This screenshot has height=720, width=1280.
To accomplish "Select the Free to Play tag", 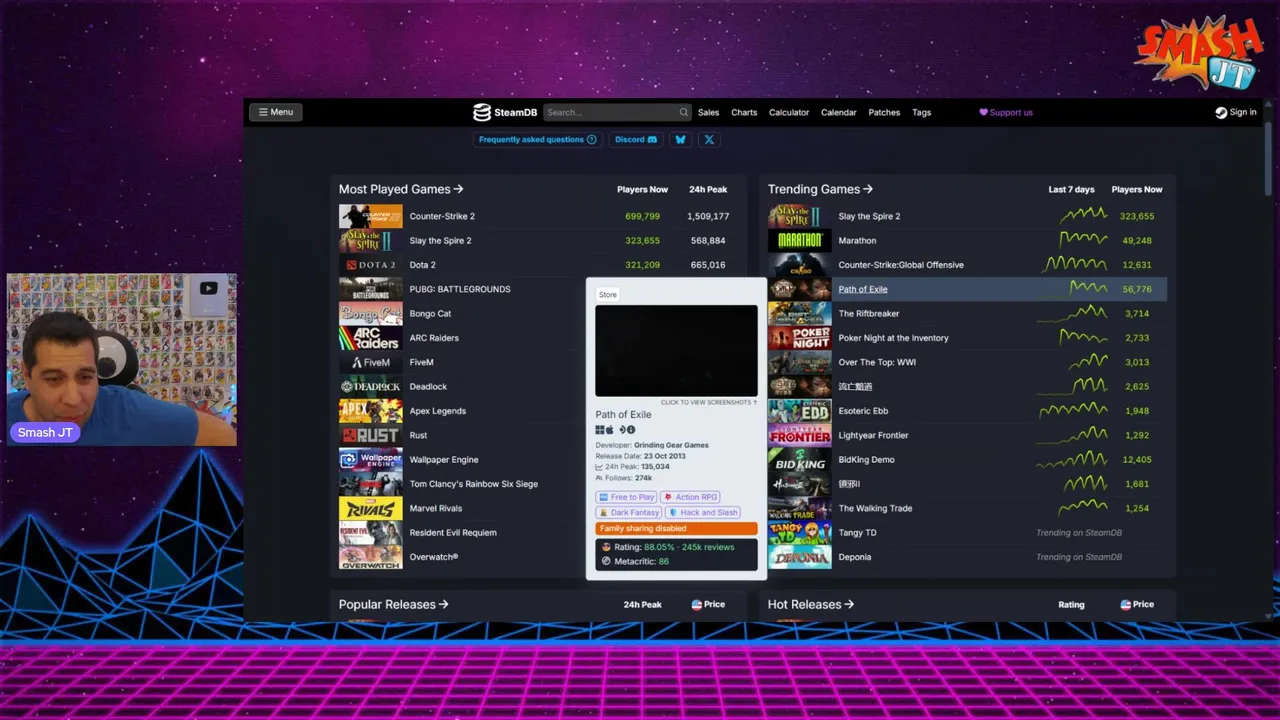I will tap(627, 497).
